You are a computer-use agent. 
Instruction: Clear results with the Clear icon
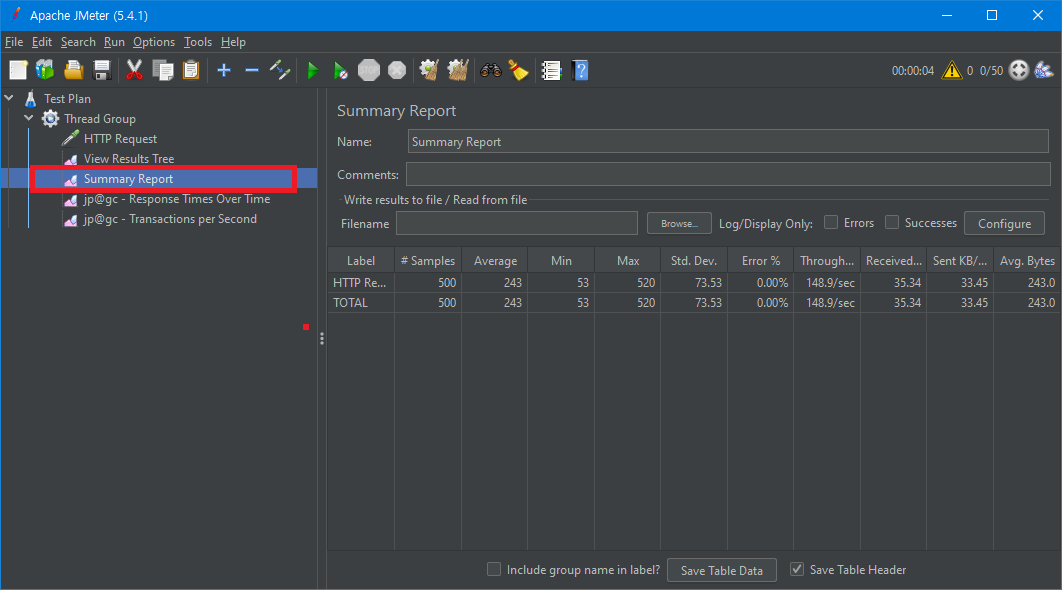tap(429, 70)
